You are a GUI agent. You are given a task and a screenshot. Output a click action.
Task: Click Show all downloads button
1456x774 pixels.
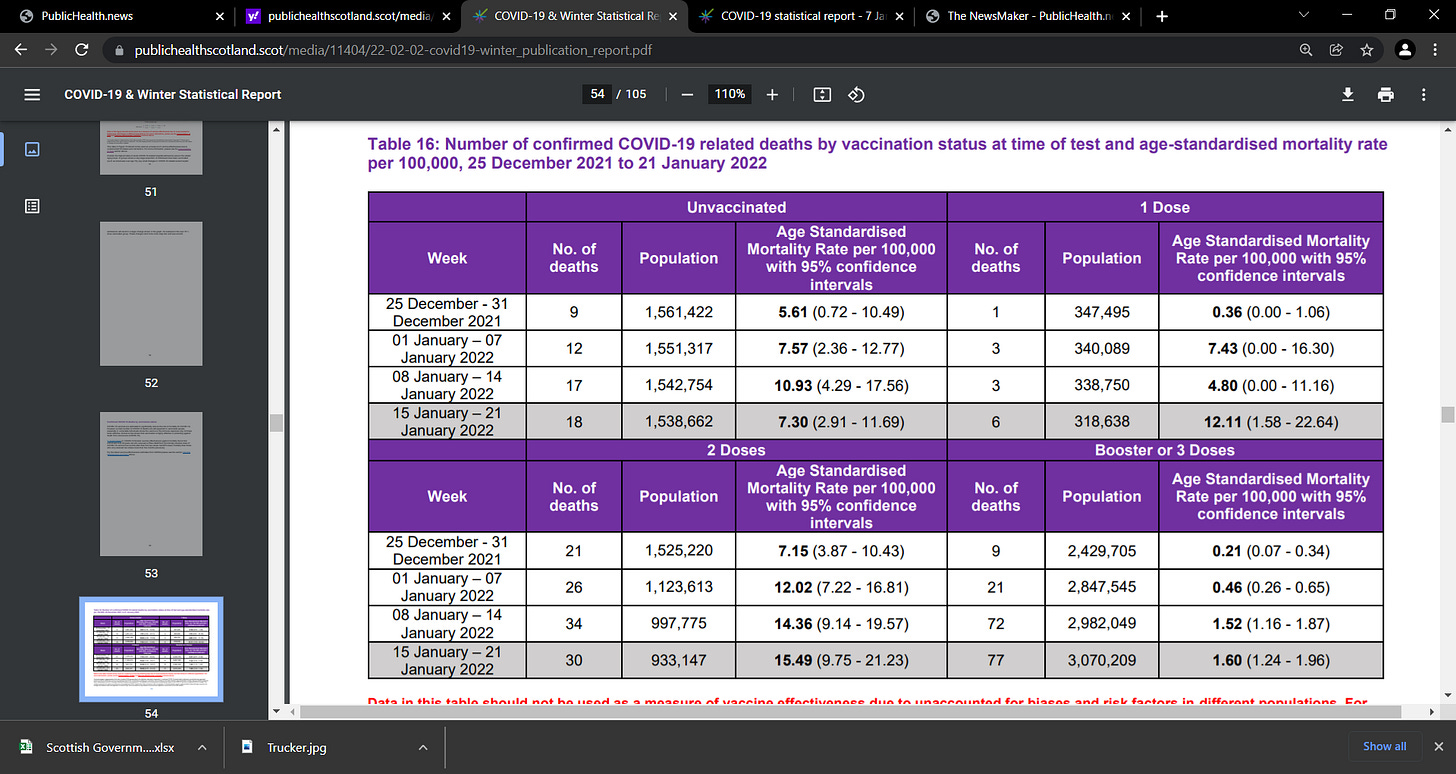[x=1384, y=746]
